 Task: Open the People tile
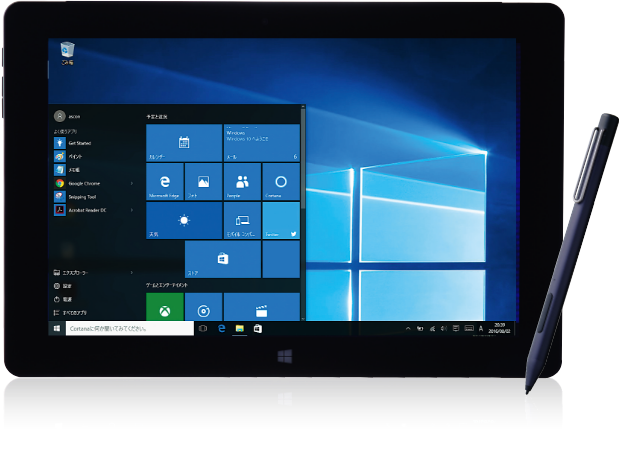[x=242, y=182]
